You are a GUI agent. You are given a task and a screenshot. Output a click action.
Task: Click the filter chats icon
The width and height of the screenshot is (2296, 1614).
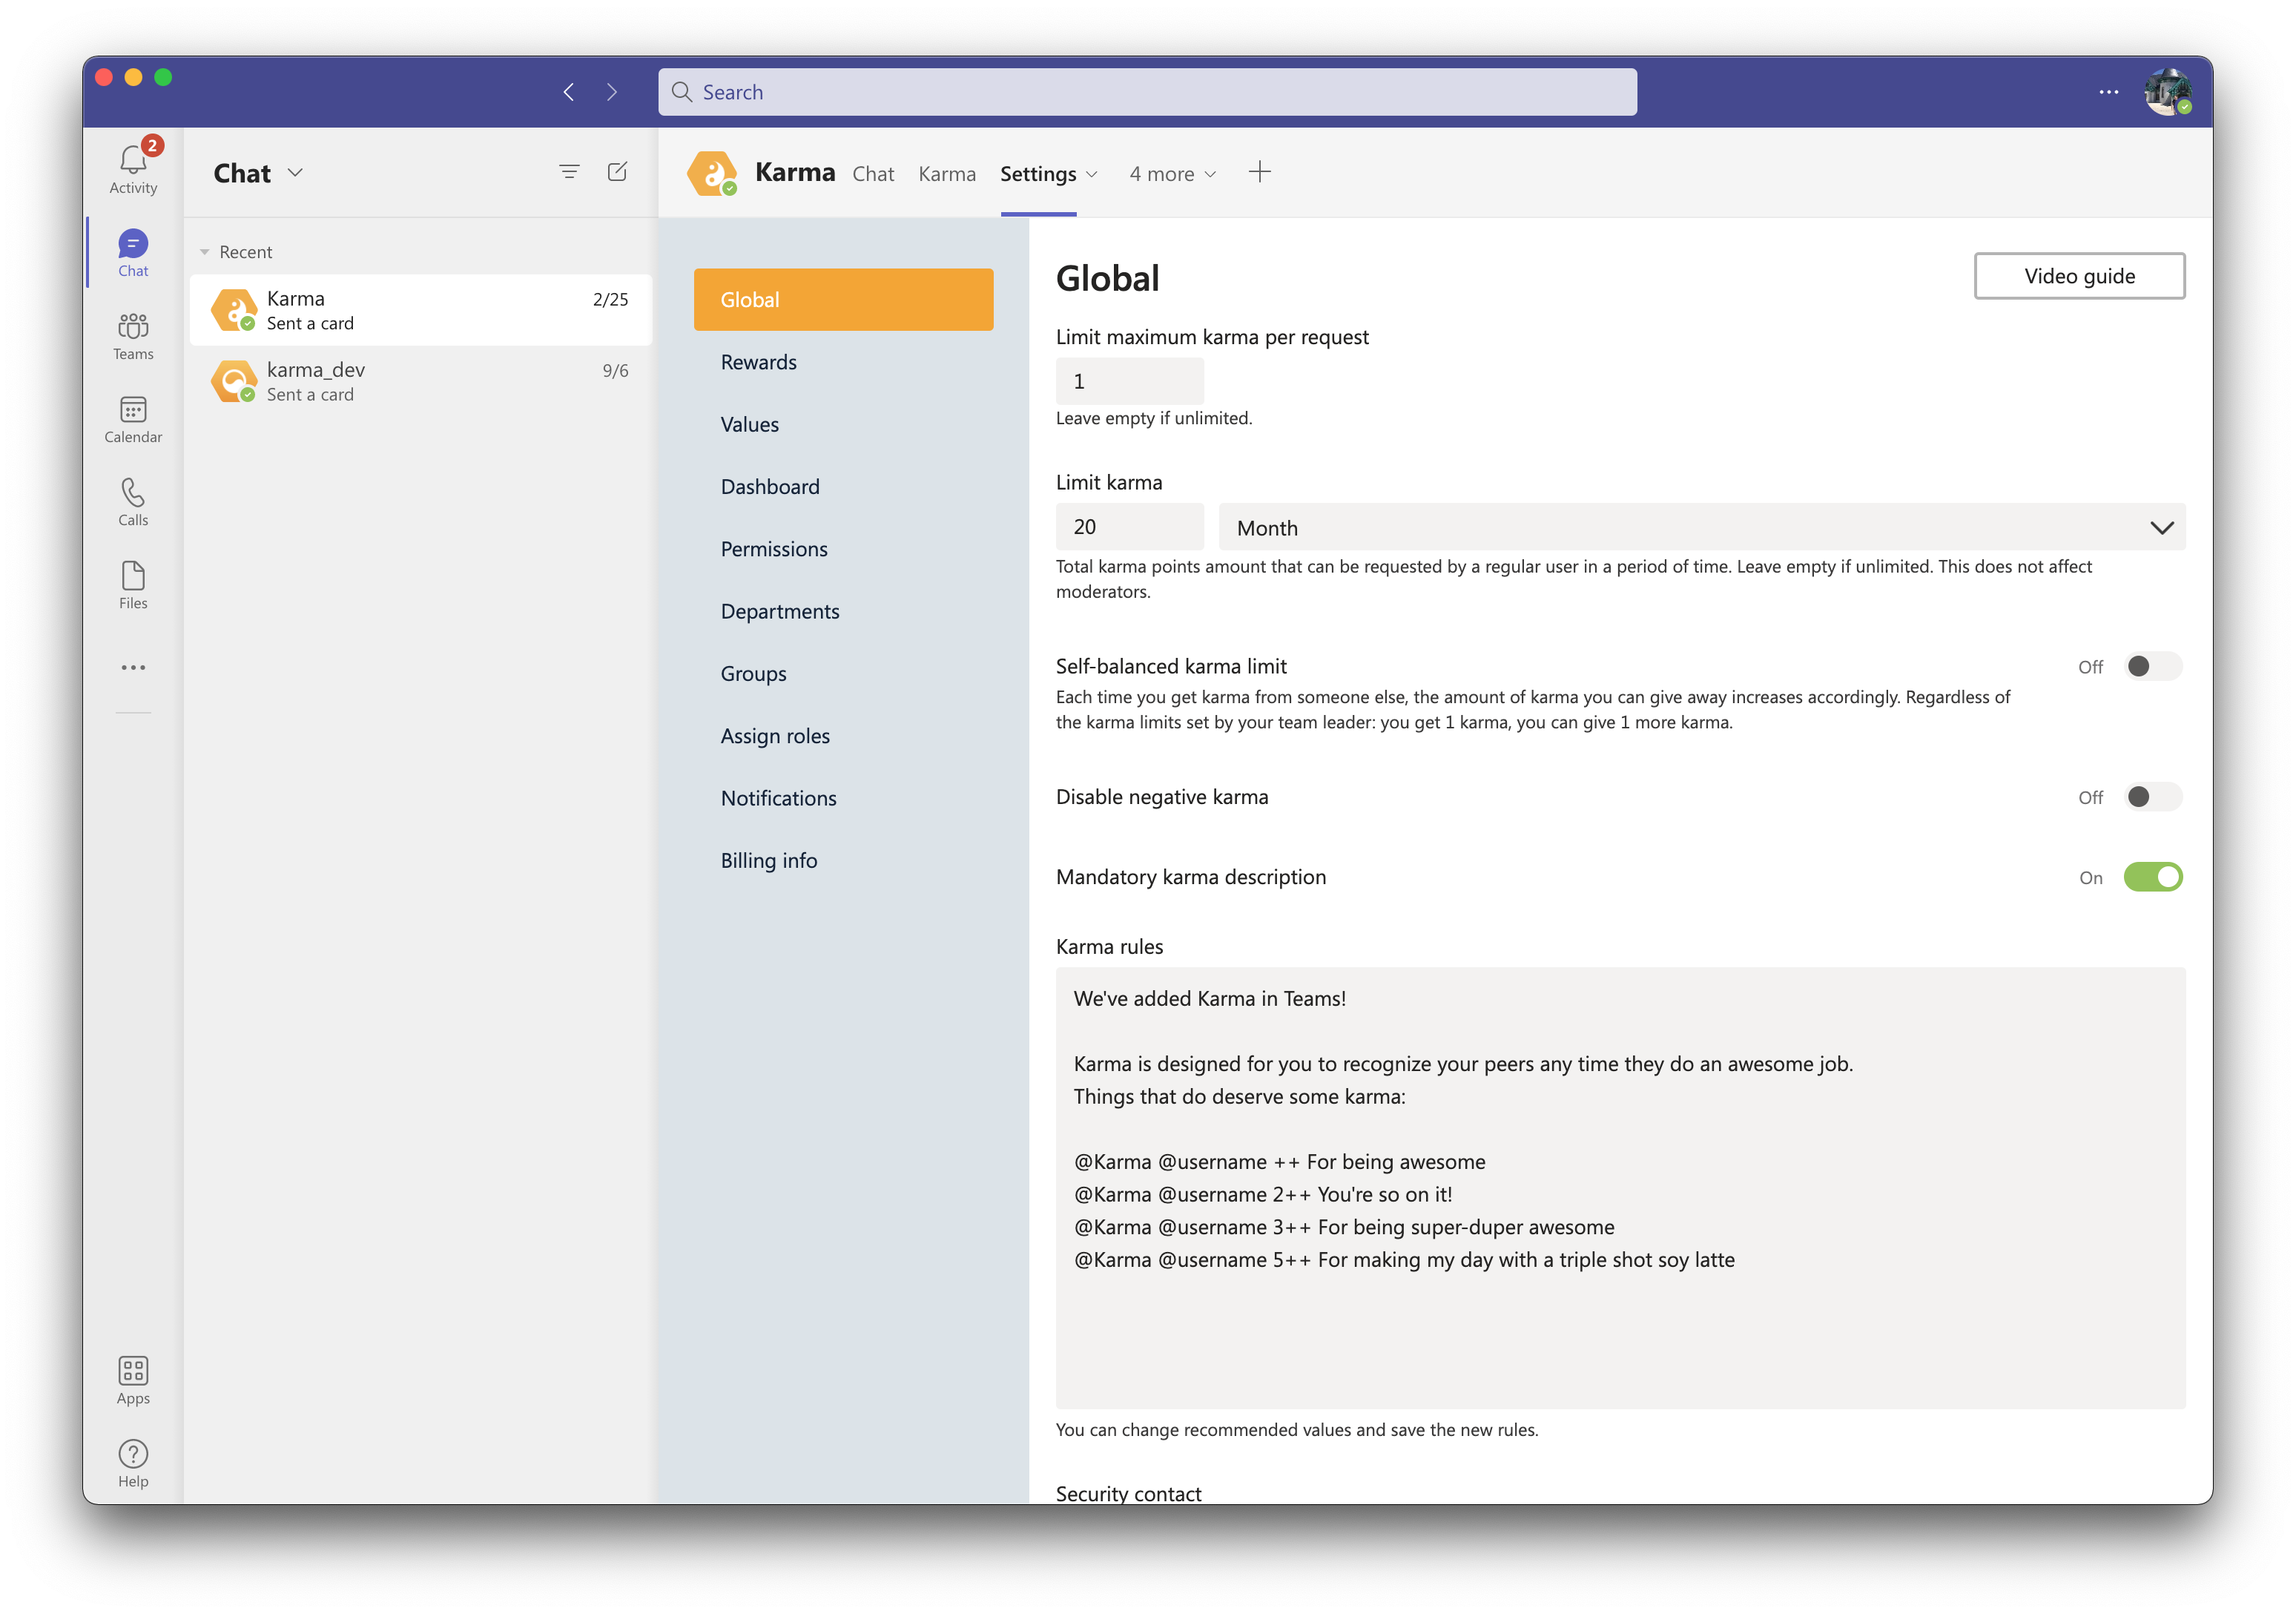569,172
